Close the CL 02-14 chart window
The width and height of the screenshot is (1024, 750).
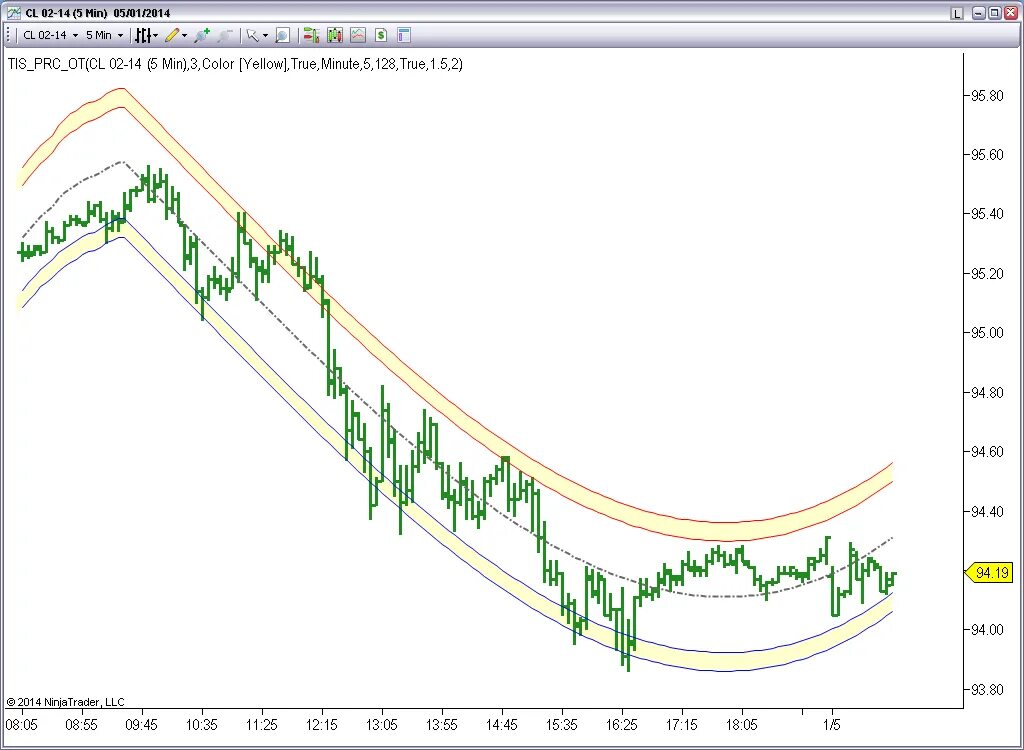tap(1010, 12)
